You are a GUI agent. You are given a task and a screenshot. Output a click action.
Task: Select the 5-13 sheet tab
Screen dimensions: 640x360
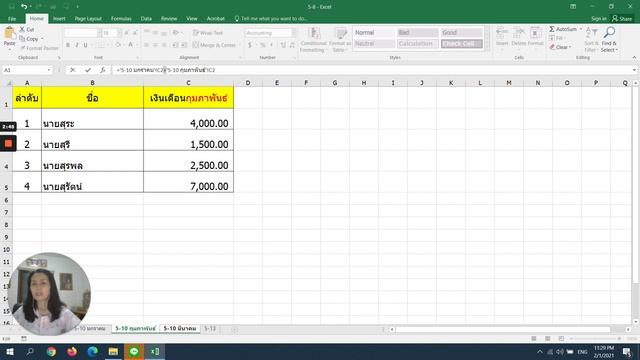pyautogui.click(x=210, y=329)
